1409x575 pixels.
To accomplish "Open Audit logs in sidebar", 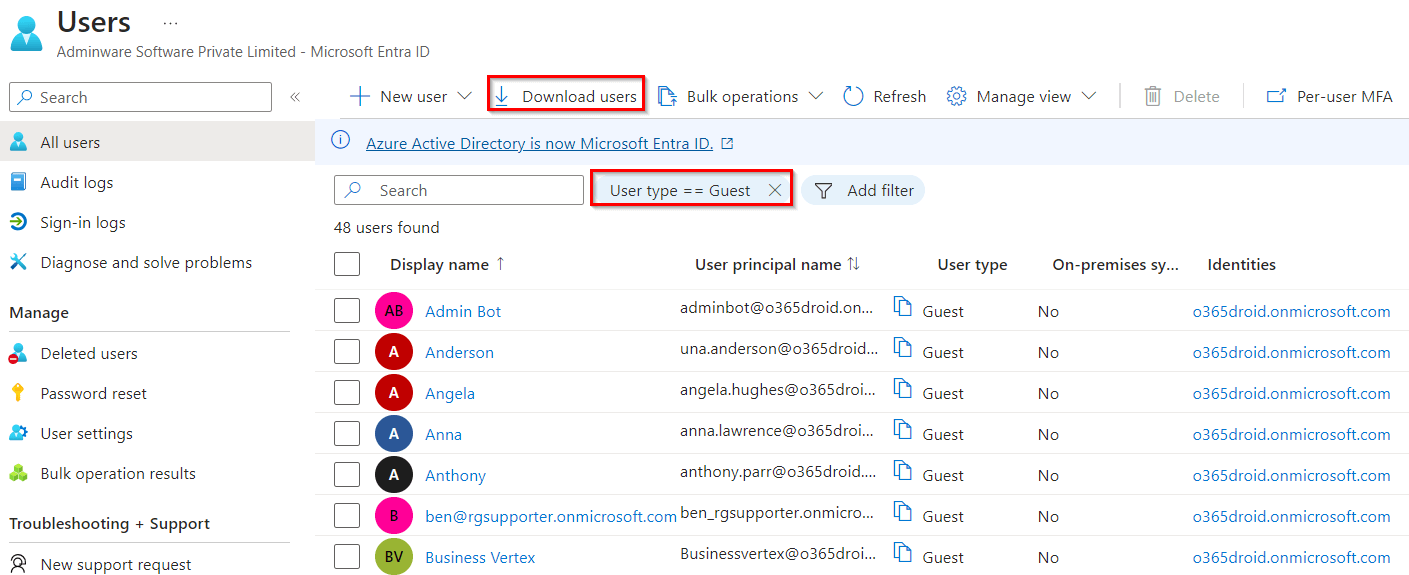I will coord(77,182).
